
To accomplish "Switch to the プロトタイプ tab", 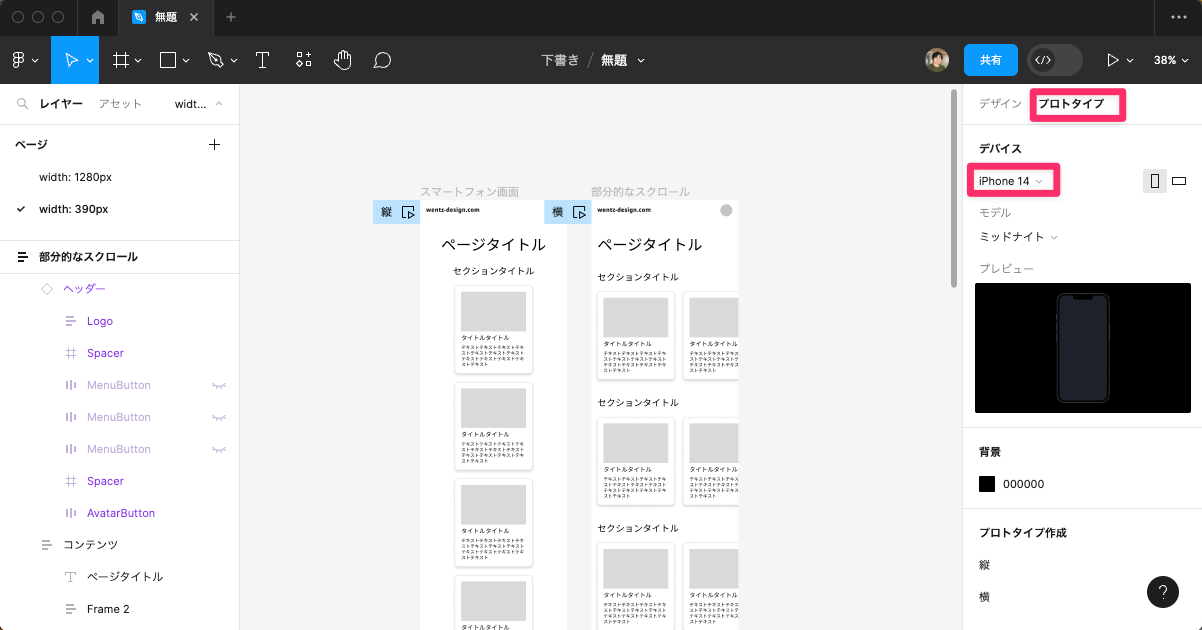I will (x=1071, y=104).
